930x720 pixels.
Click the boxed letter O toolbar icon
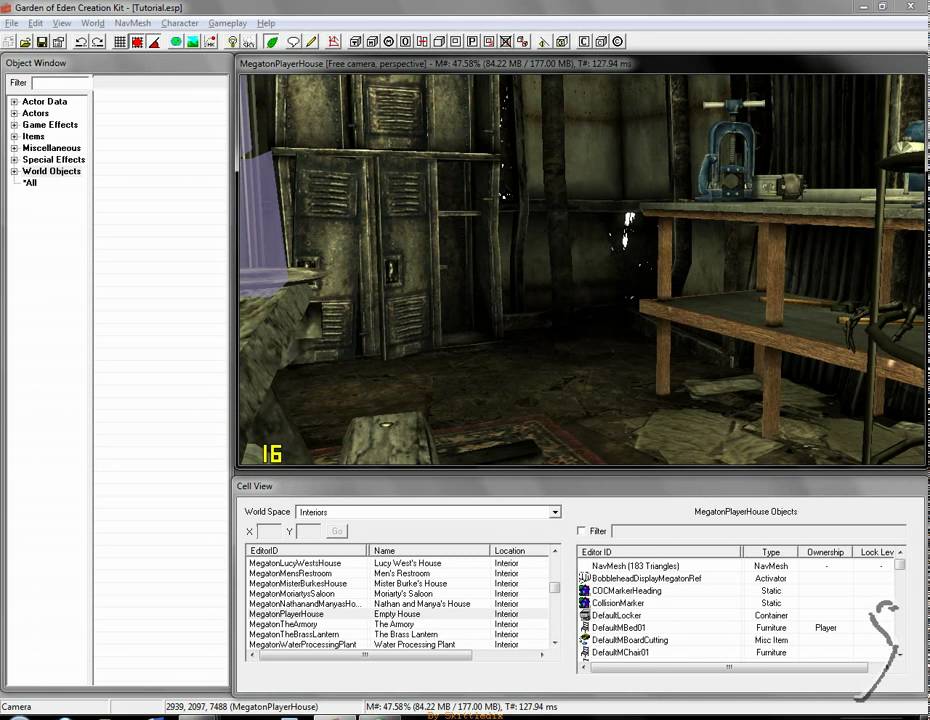click(x=405, y=42)
